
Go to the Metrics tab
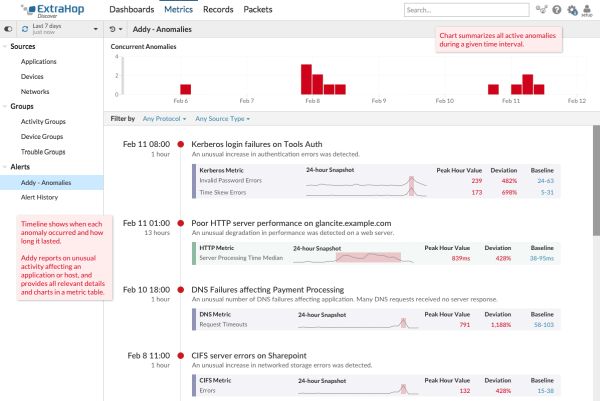178,10
